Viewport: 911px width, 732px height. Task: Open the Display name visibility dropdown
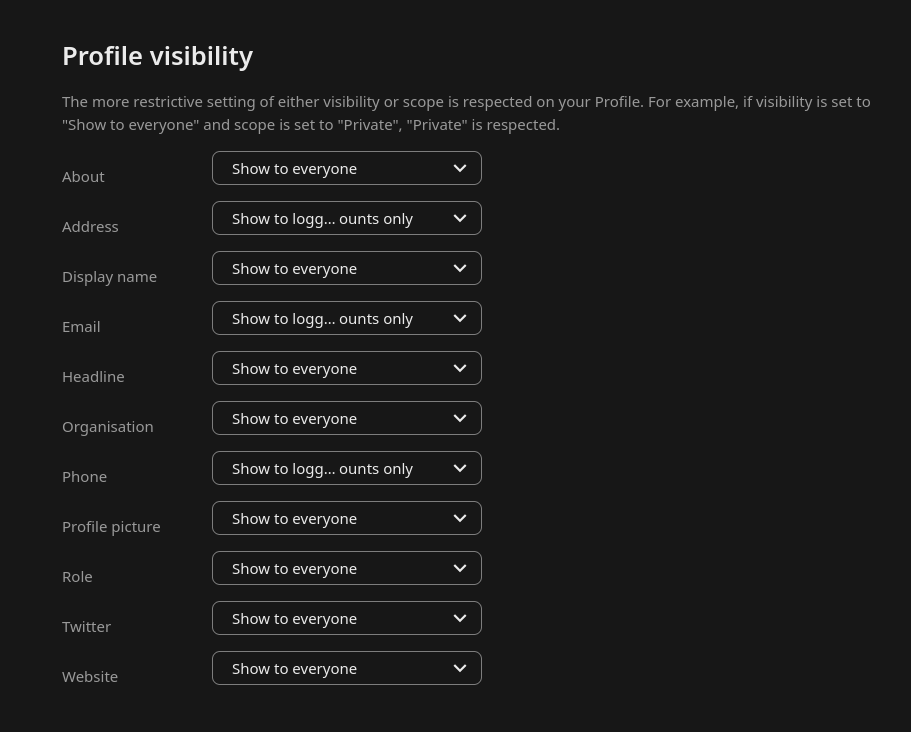coord(346,268)
